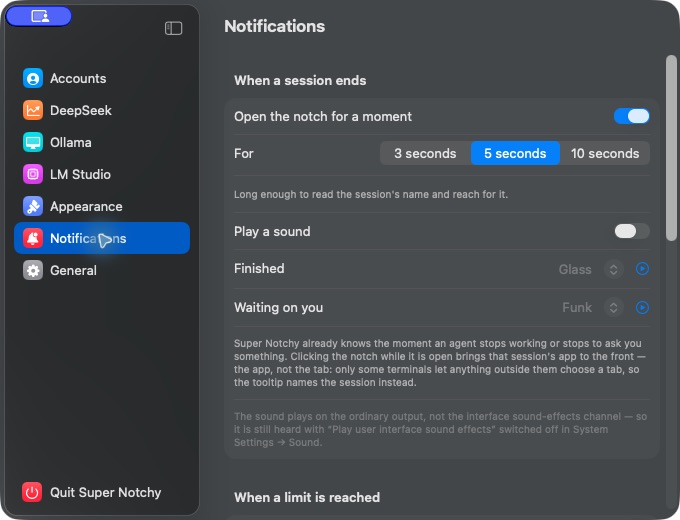Viewport: 680px width, 520px height.
Task: Click the Notifications page title
Action: (x=275, y=26)
